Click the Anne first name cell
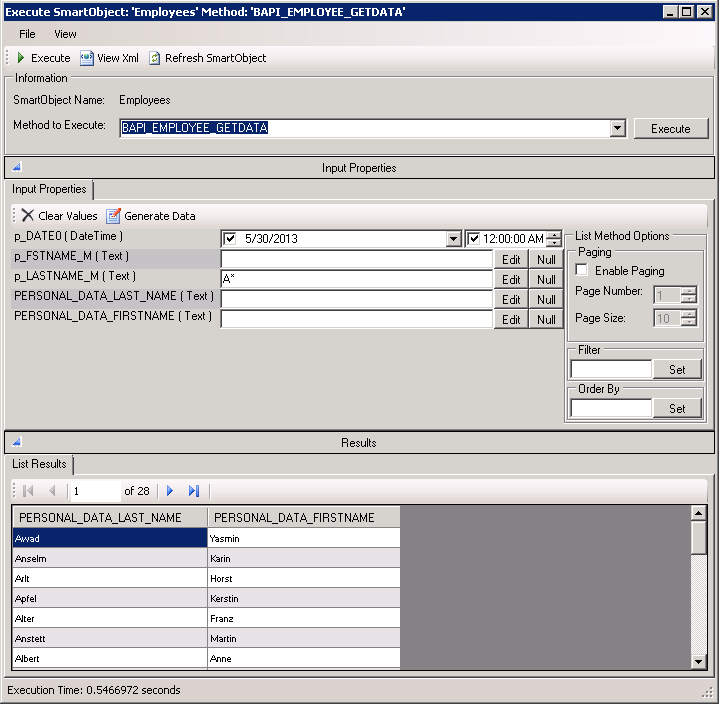Screen dimensions: 721x705 tap(304, 658)
